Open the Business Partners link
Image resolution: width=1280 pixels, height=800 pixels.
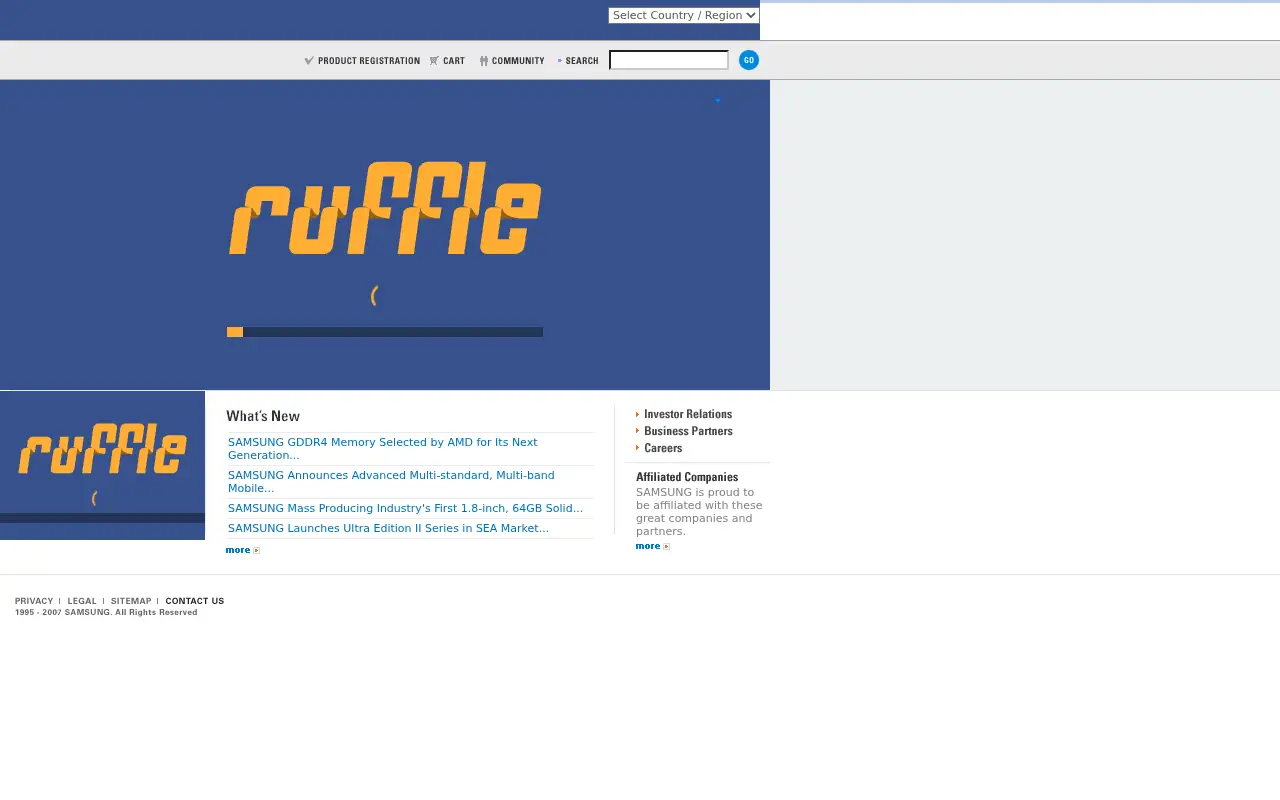tap(688, 431)
